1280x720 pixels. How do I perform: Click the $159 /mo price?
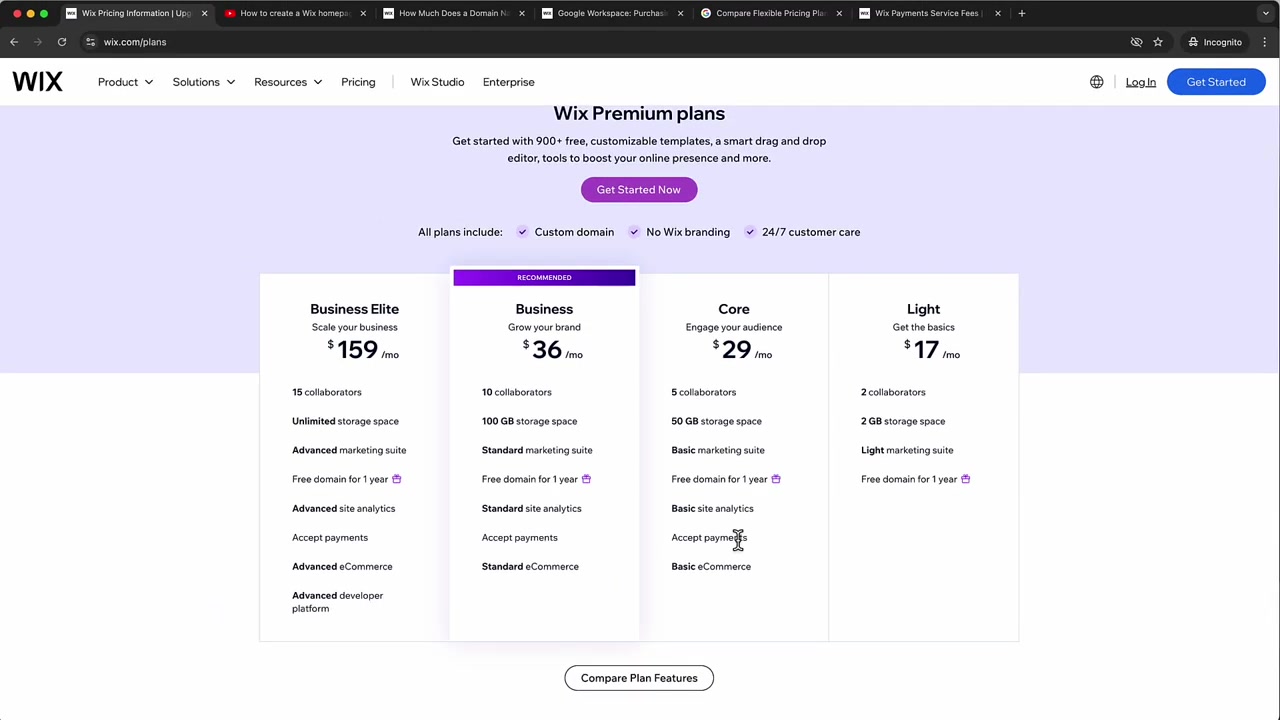(363, 349)
